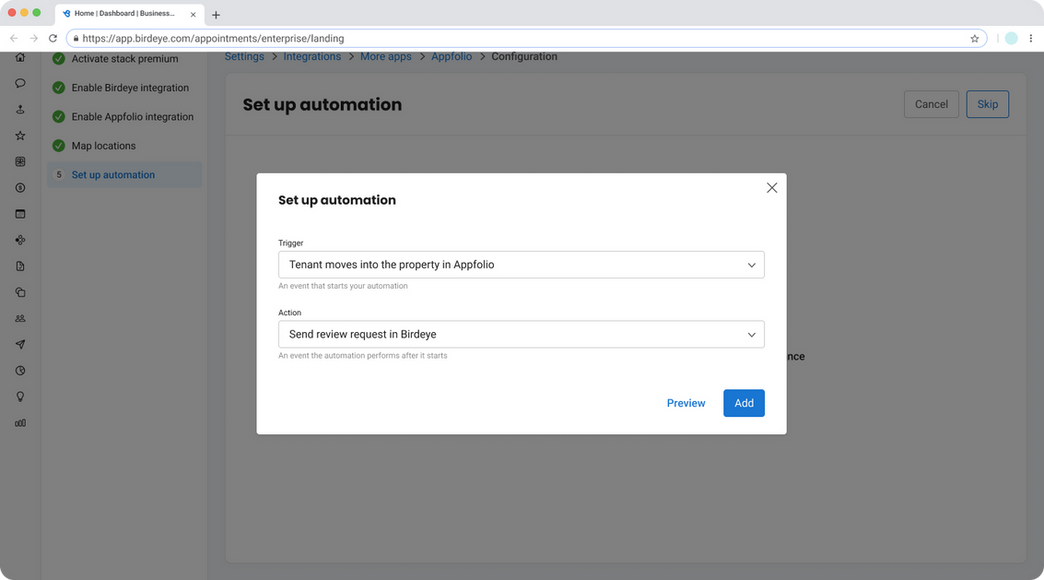The image size is (1044, 580).
Task: Open the bar chart reports icon
Action: click(20, 423)
